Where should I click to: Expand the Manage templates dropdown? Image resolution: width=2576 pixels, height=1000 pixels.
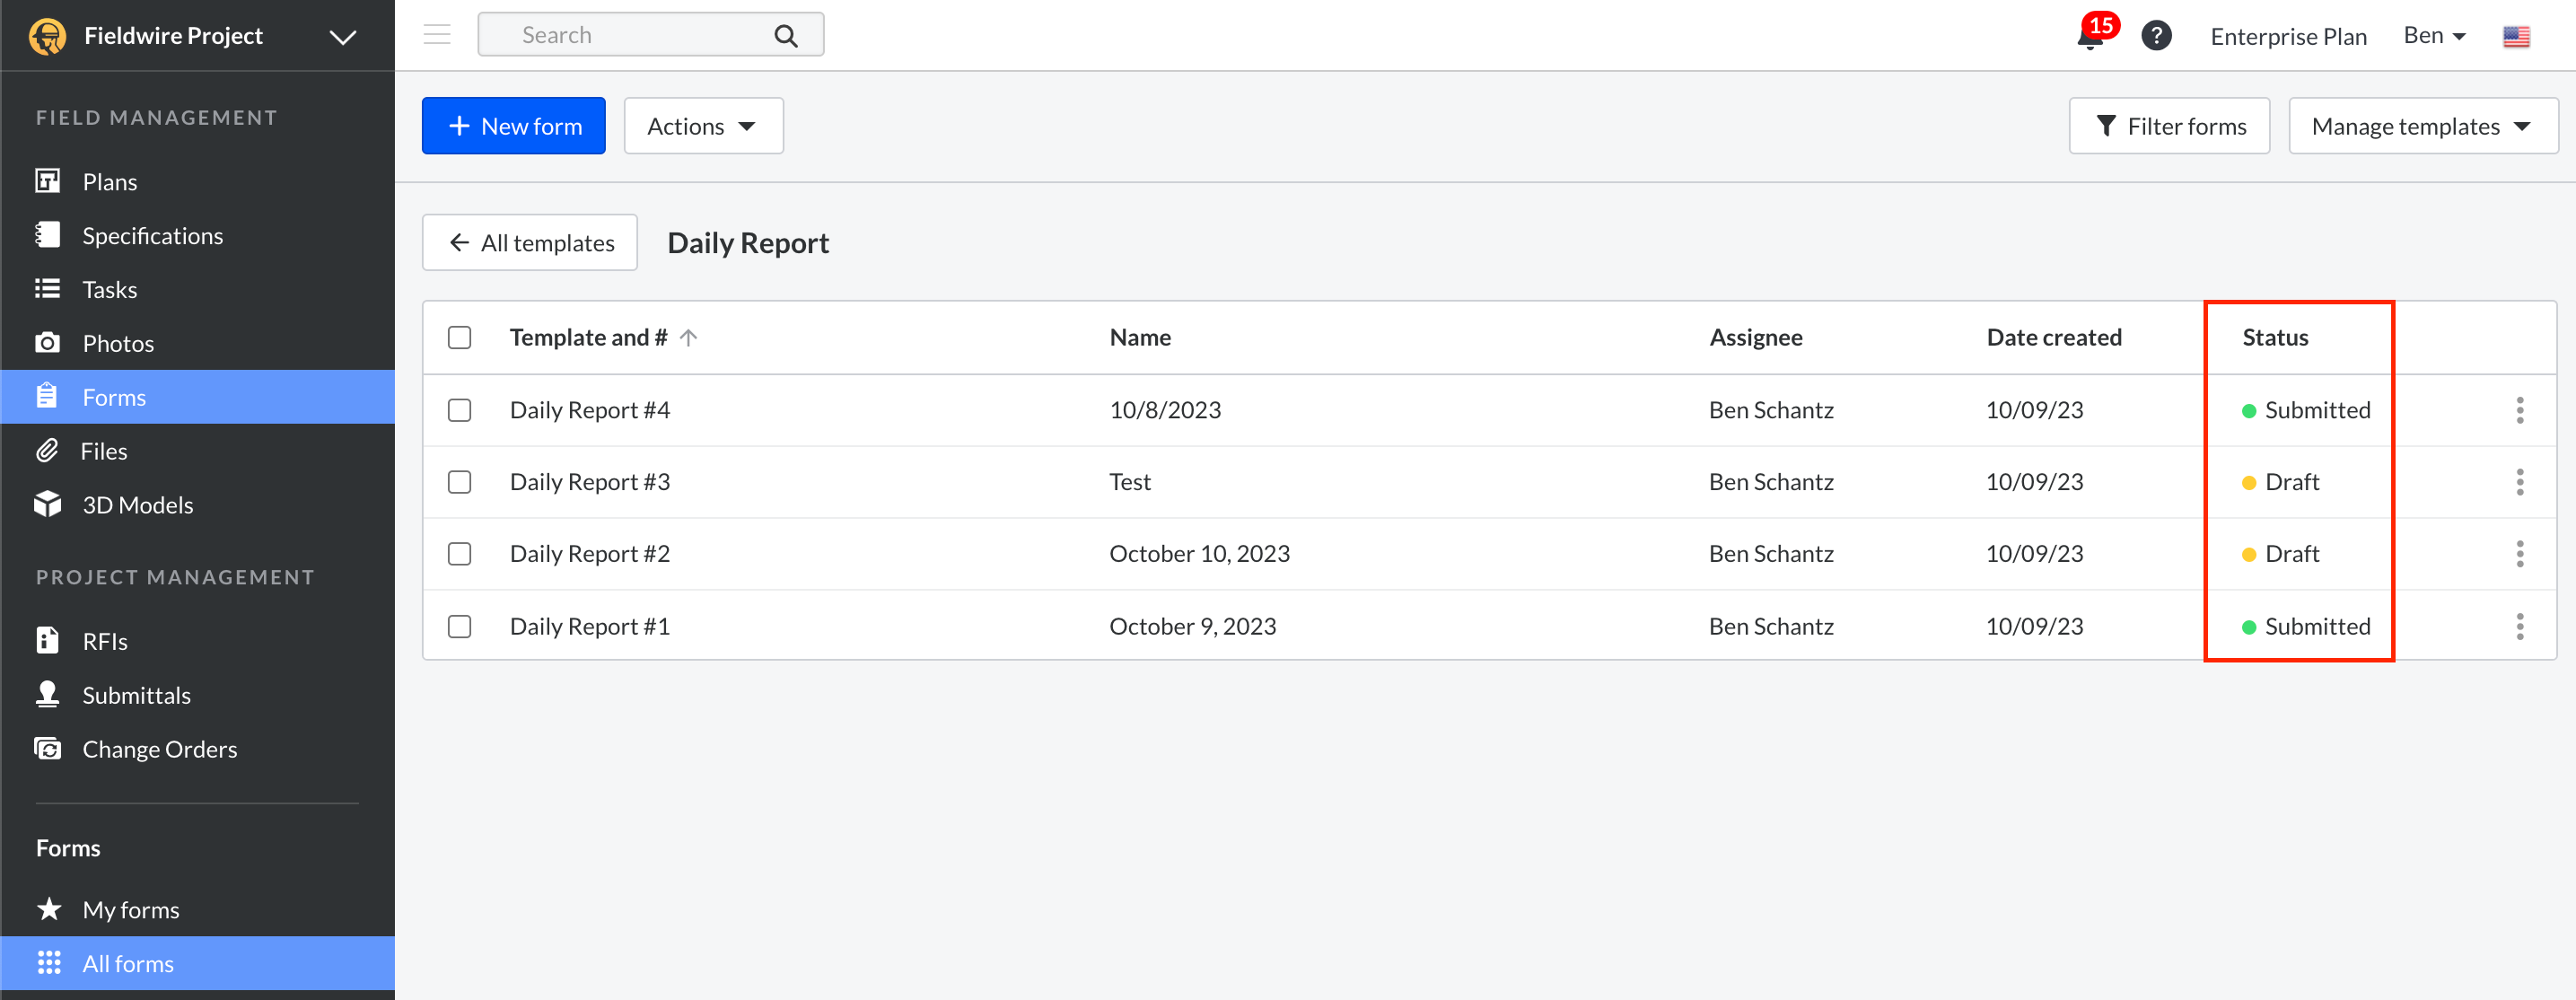click(2422, 125)
